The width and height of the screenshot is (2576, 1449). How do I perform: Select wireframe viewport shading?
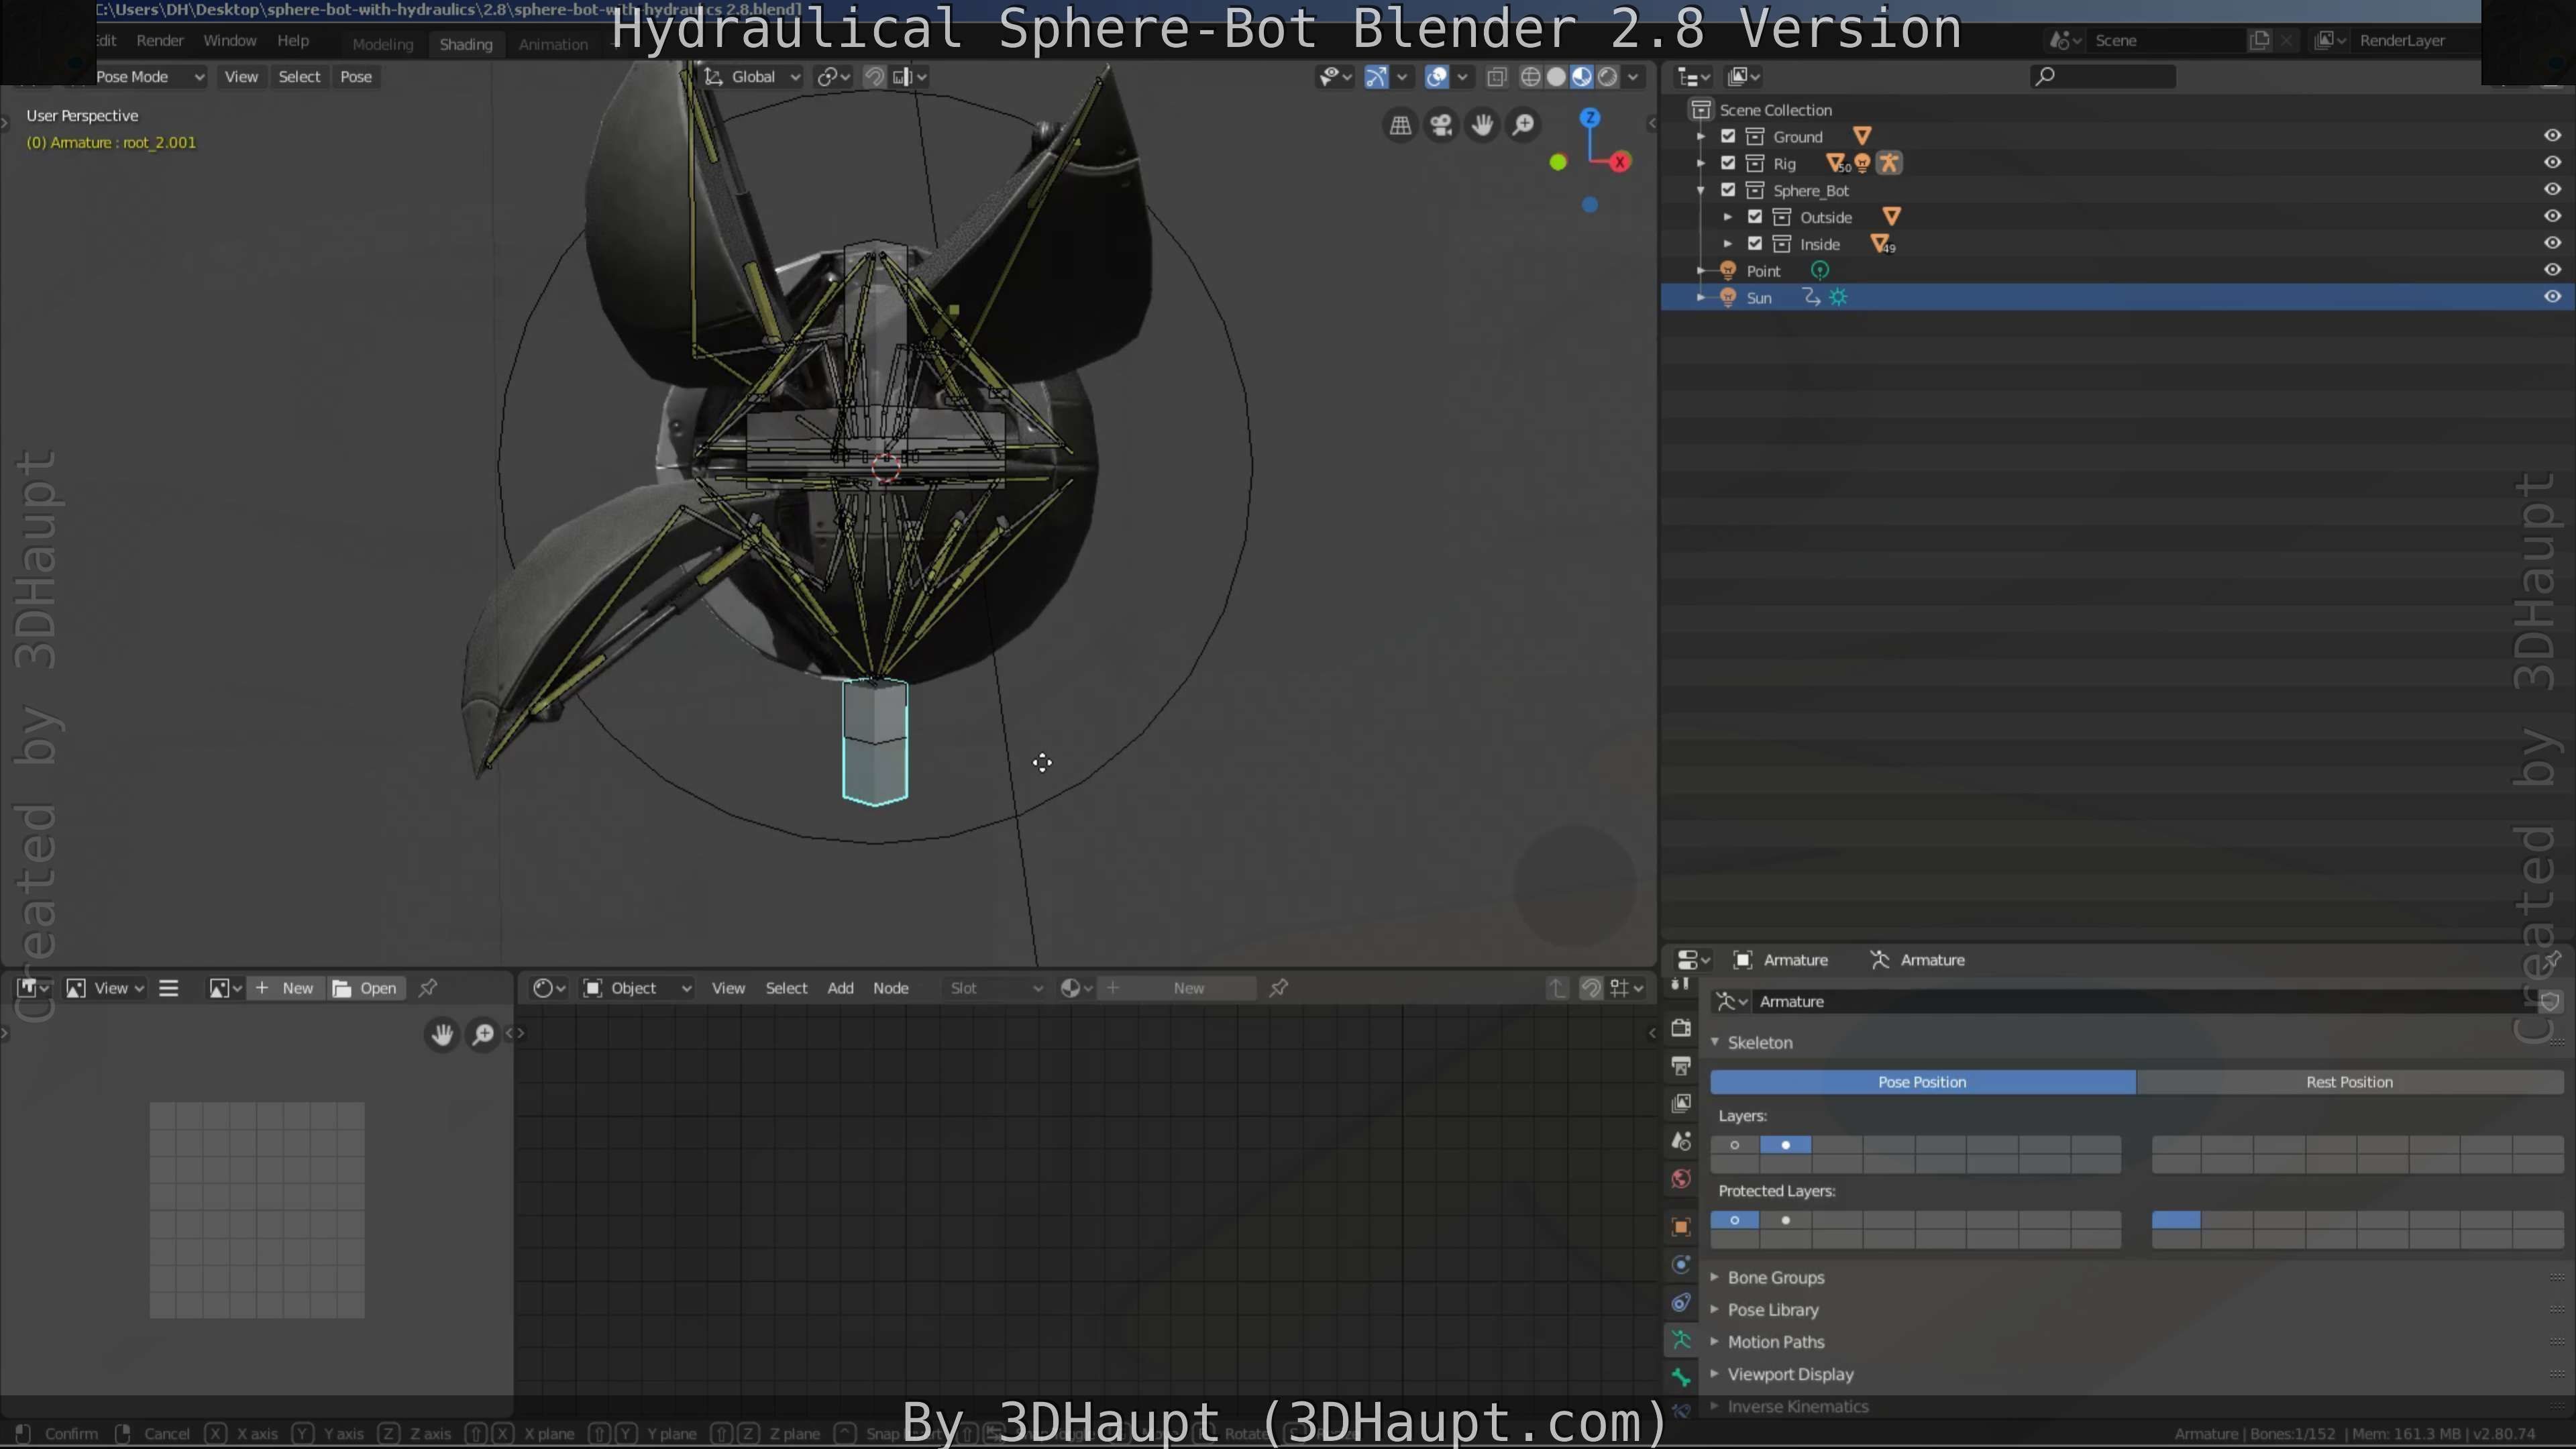click(1530, 77)
